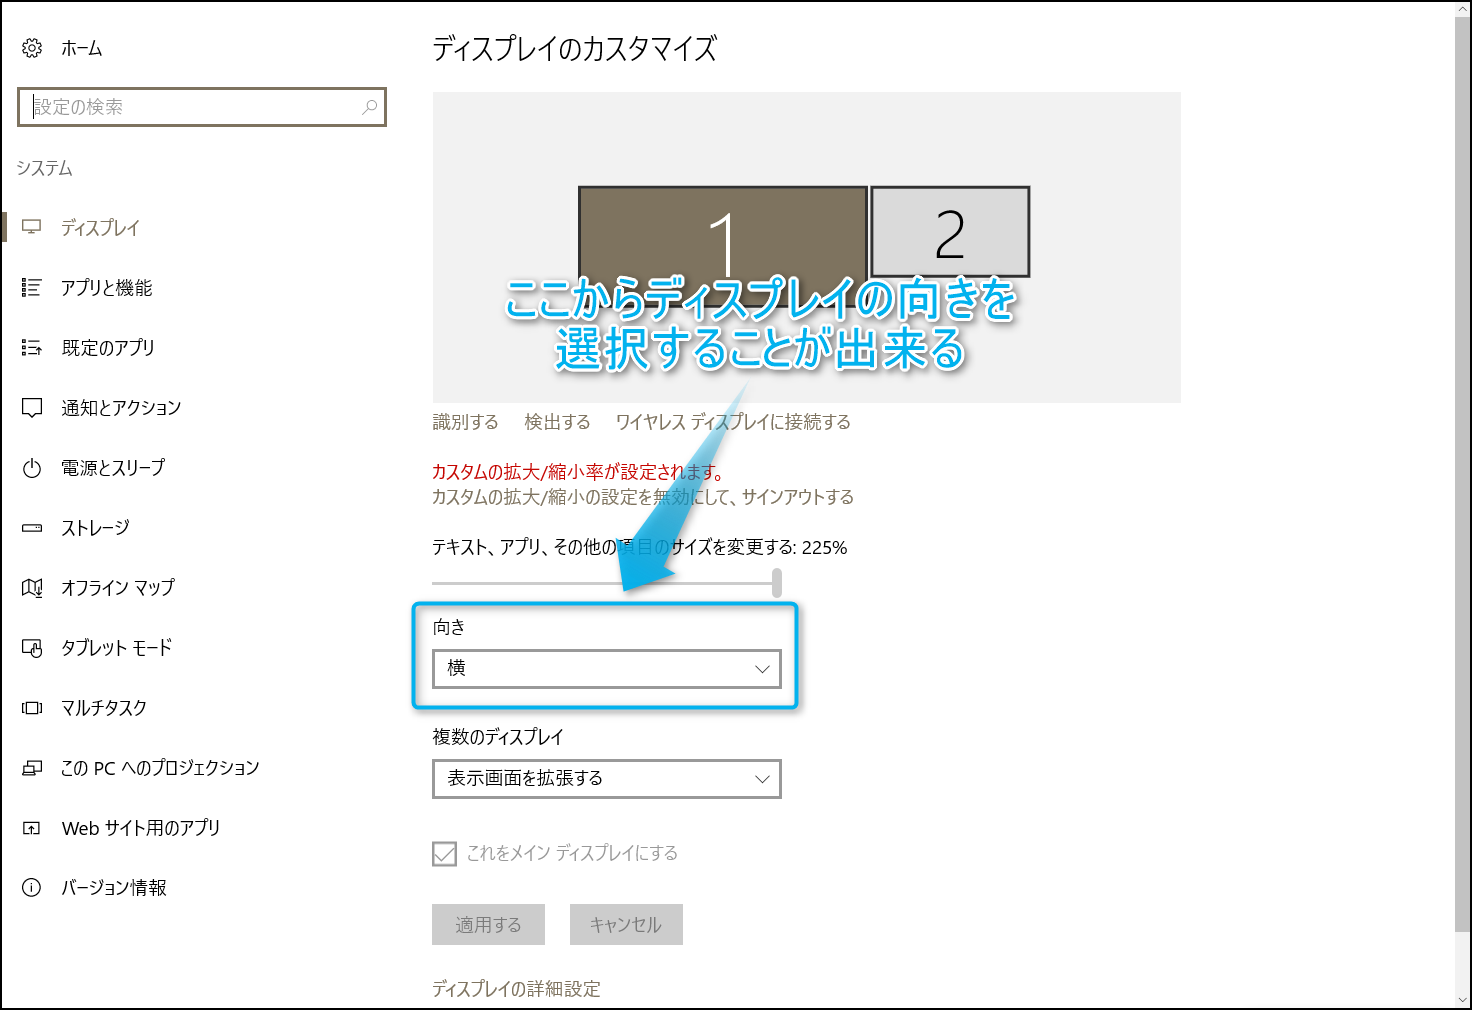Click the text size scaling slider handle
1472x1010 pixels.
click(777, 582)
